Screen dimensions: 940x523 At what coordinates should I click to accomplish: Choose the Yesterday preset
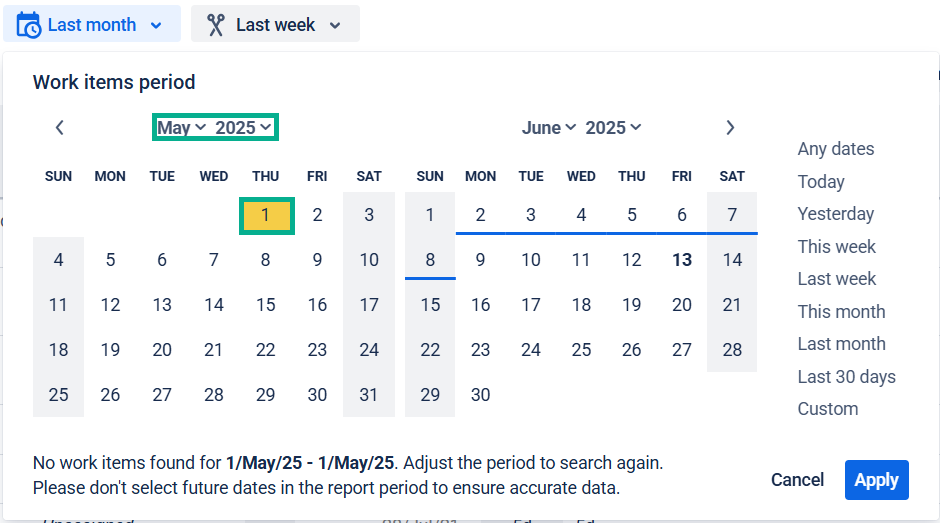point(836,214)
